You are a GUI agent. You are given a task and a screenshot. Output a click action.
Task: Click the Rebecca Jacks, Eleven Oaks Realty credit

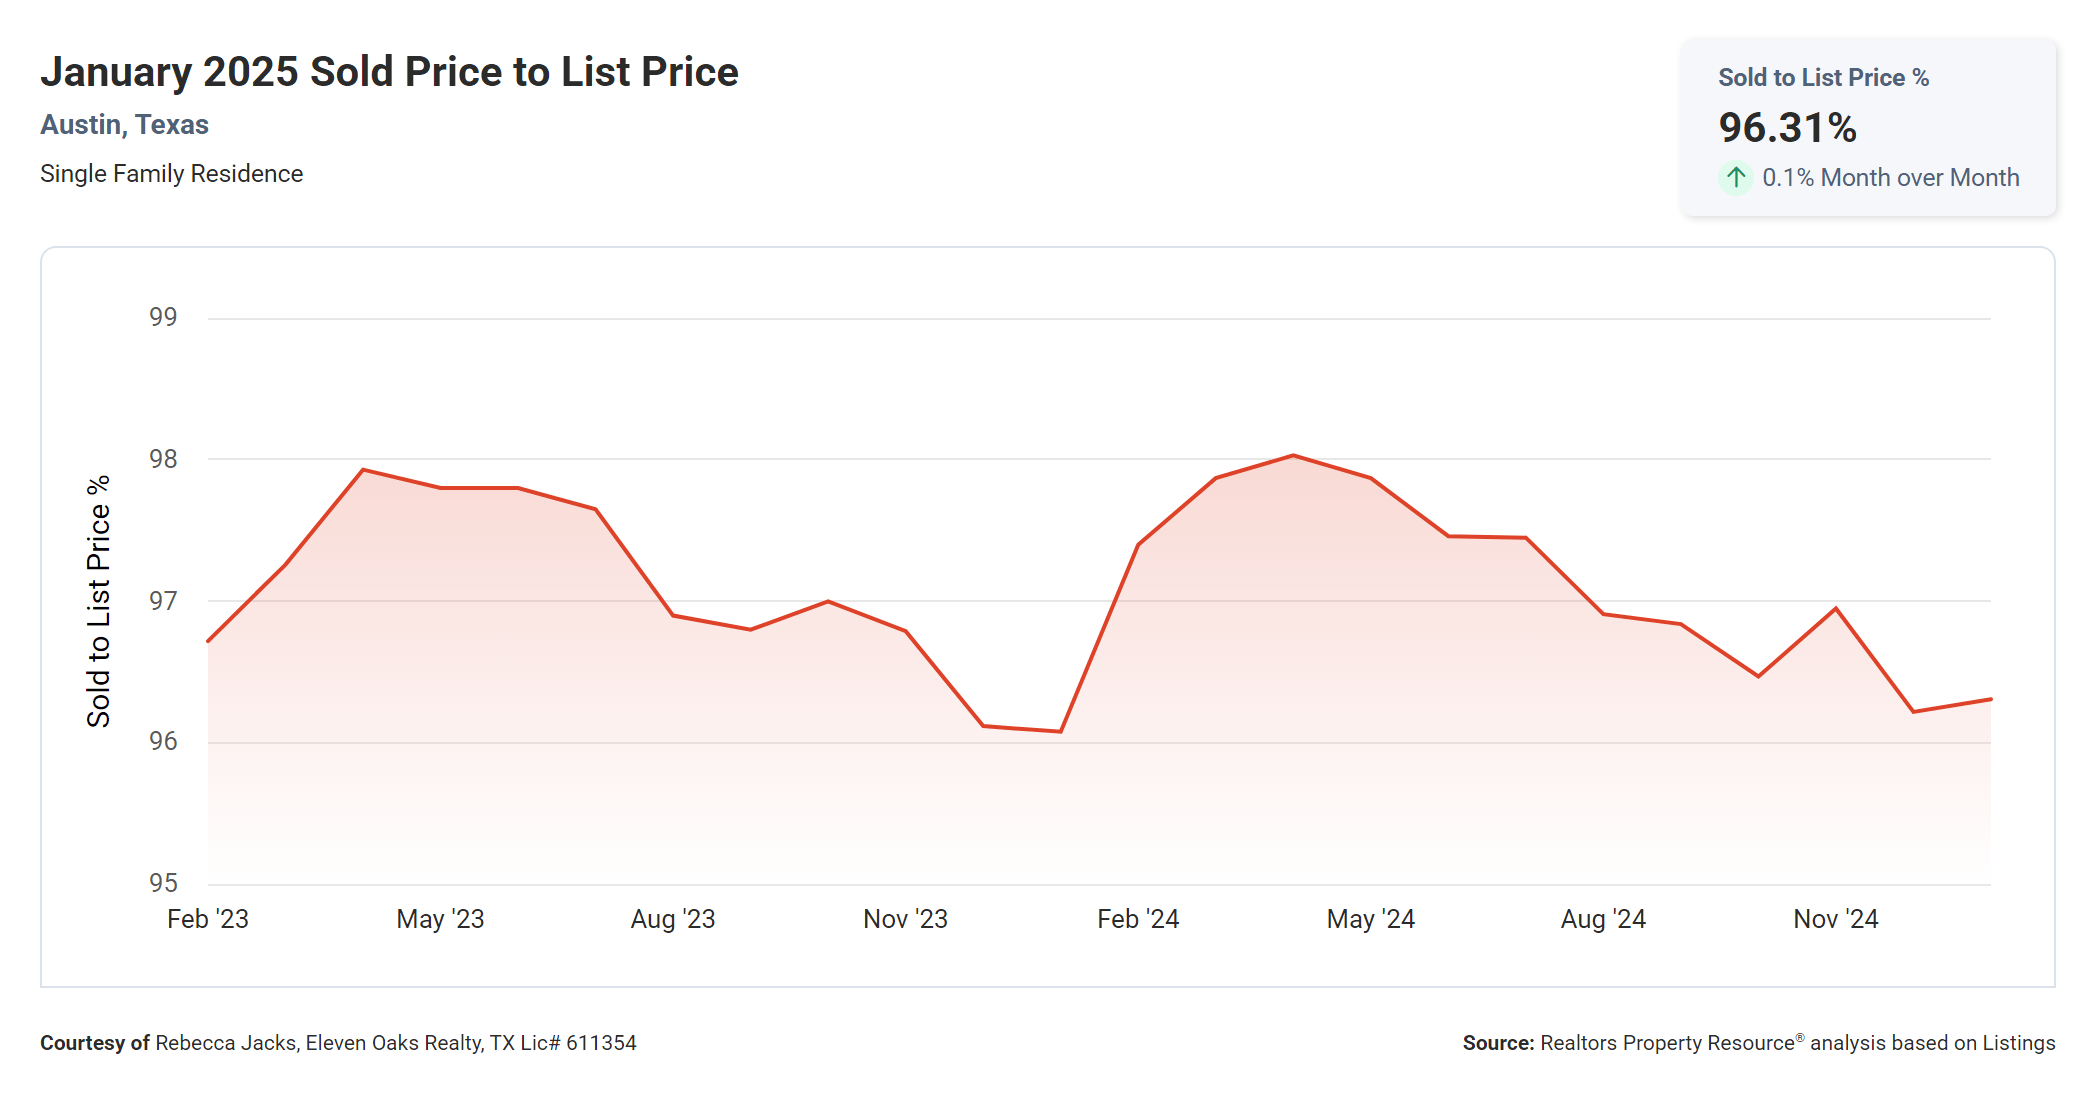click(x=395, y=1043)
